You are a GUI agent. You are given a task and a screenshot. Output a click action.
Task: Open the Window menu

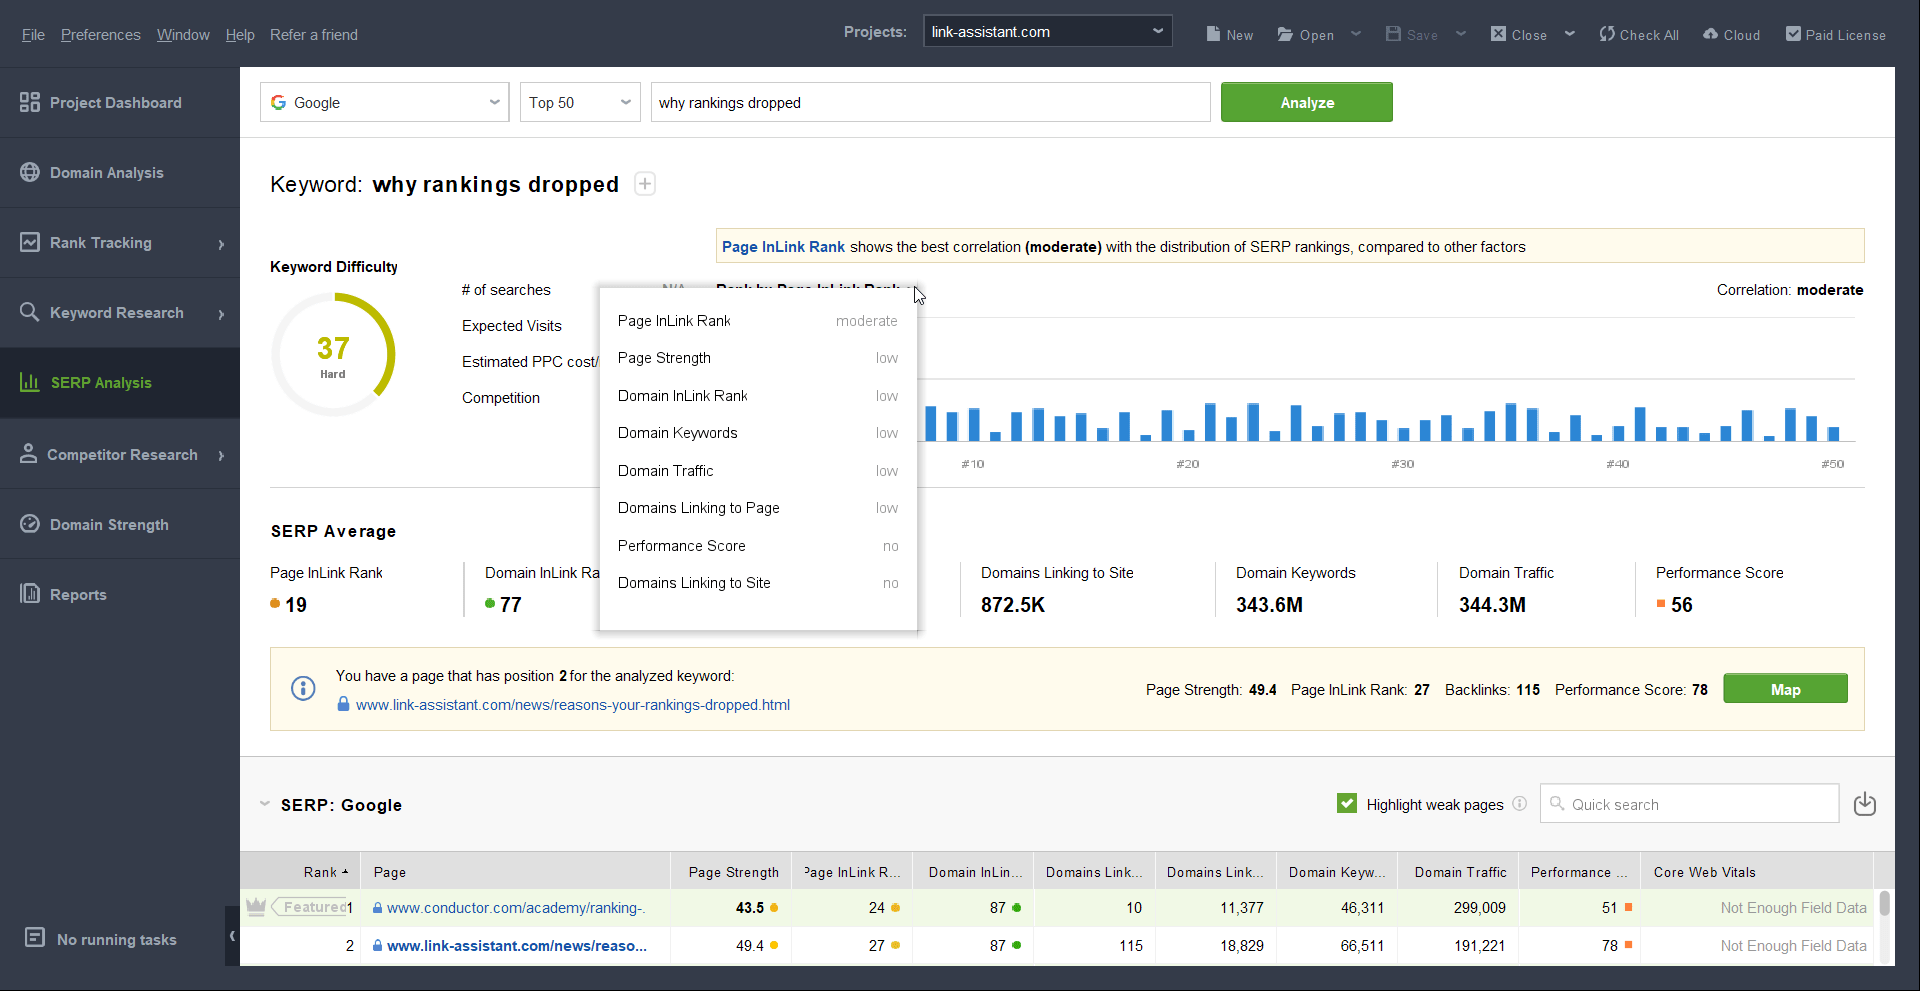pyautogui.click(x=183, y=34)
